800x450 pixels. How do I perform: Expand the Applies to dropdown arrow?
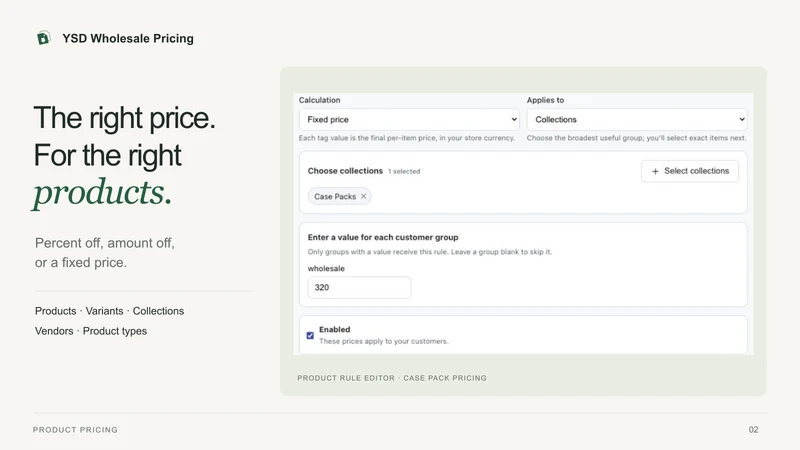(742, 119)
